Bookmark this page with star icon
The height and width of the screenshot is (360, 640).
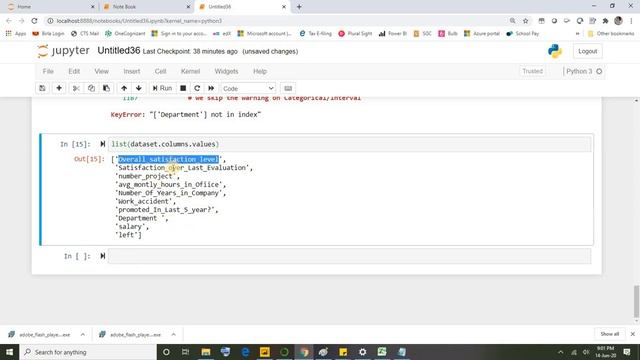click(525, 21)
